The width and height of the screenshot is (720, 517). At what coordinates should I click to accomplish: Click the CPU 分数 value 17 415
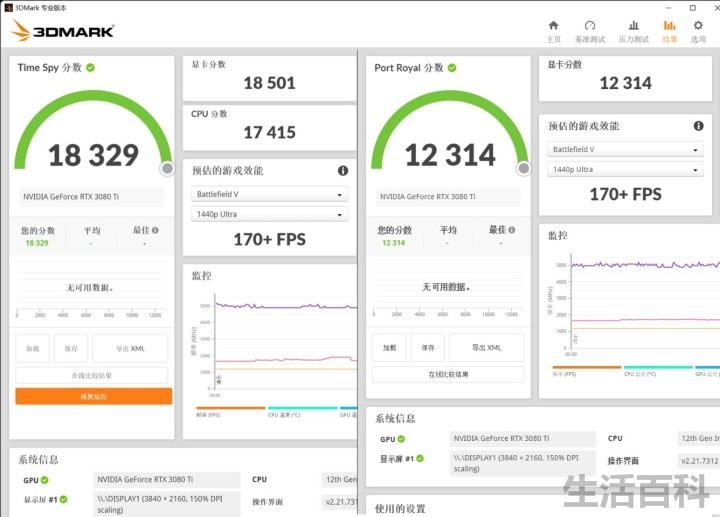pos(270,133)
